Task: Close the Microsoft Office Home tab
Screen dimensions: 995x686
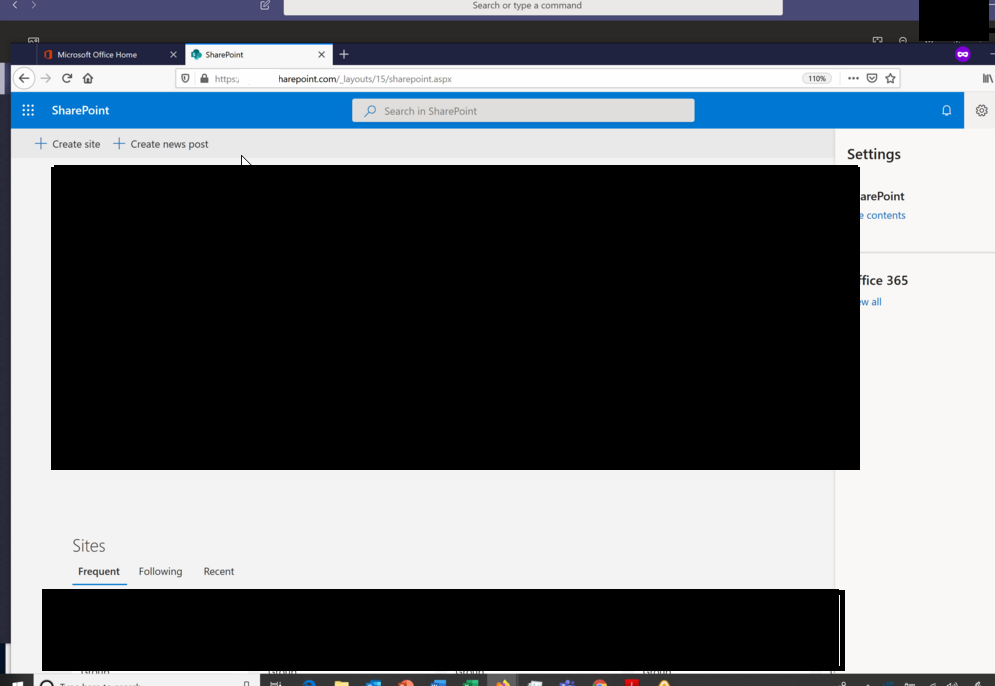Action: 173,55
